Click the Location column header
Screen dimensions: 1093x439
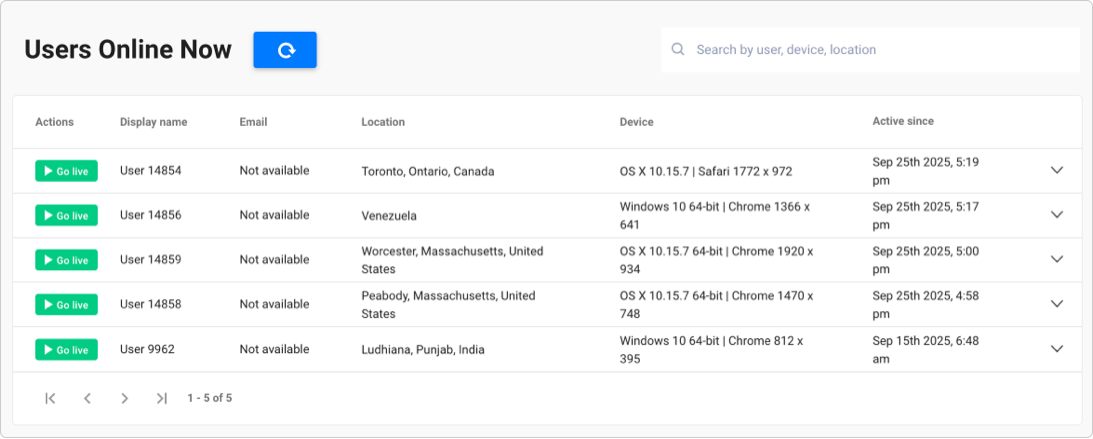tap(383, 122)
